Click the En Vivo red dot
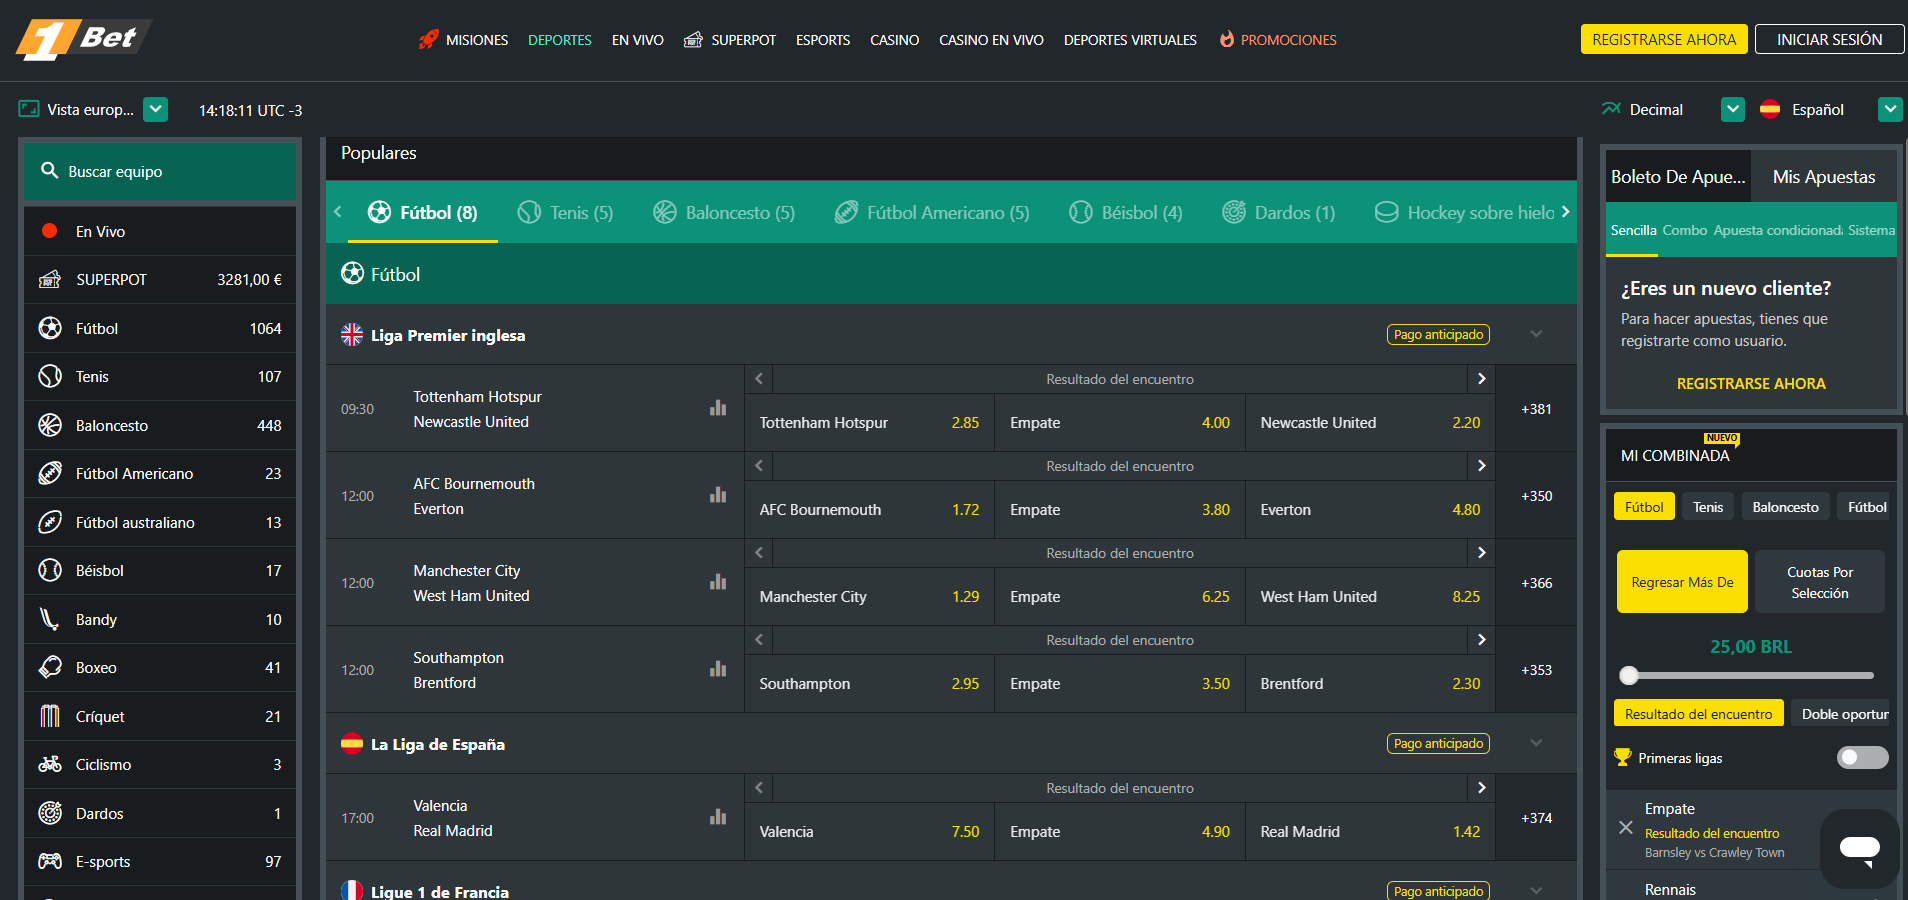This screenshot has width=1908, height=900. click(x=49, y=231)
